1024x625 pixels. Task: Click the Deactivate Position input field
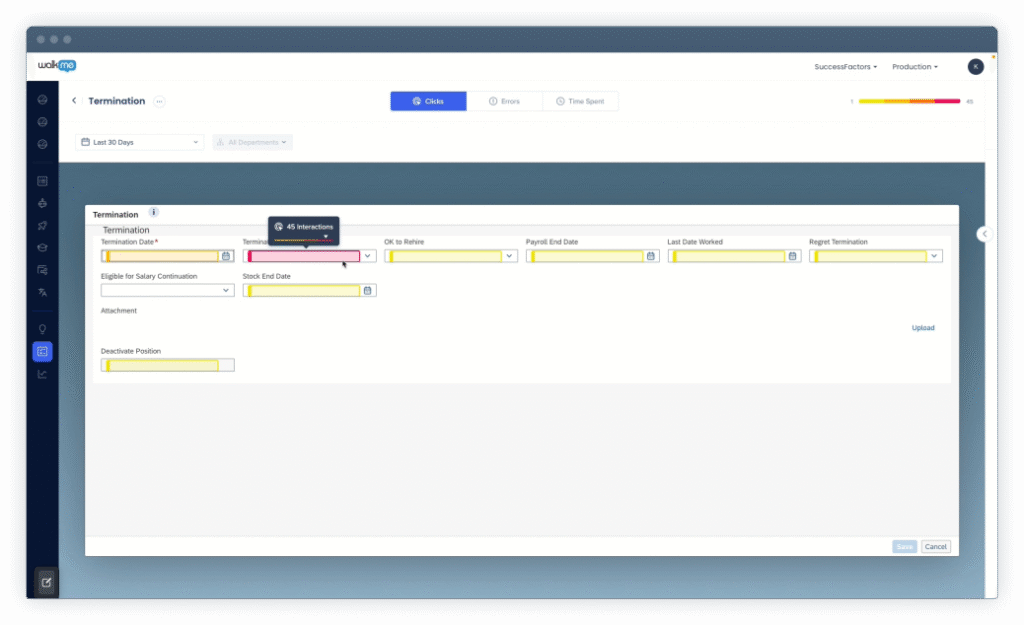click(167, 365)
